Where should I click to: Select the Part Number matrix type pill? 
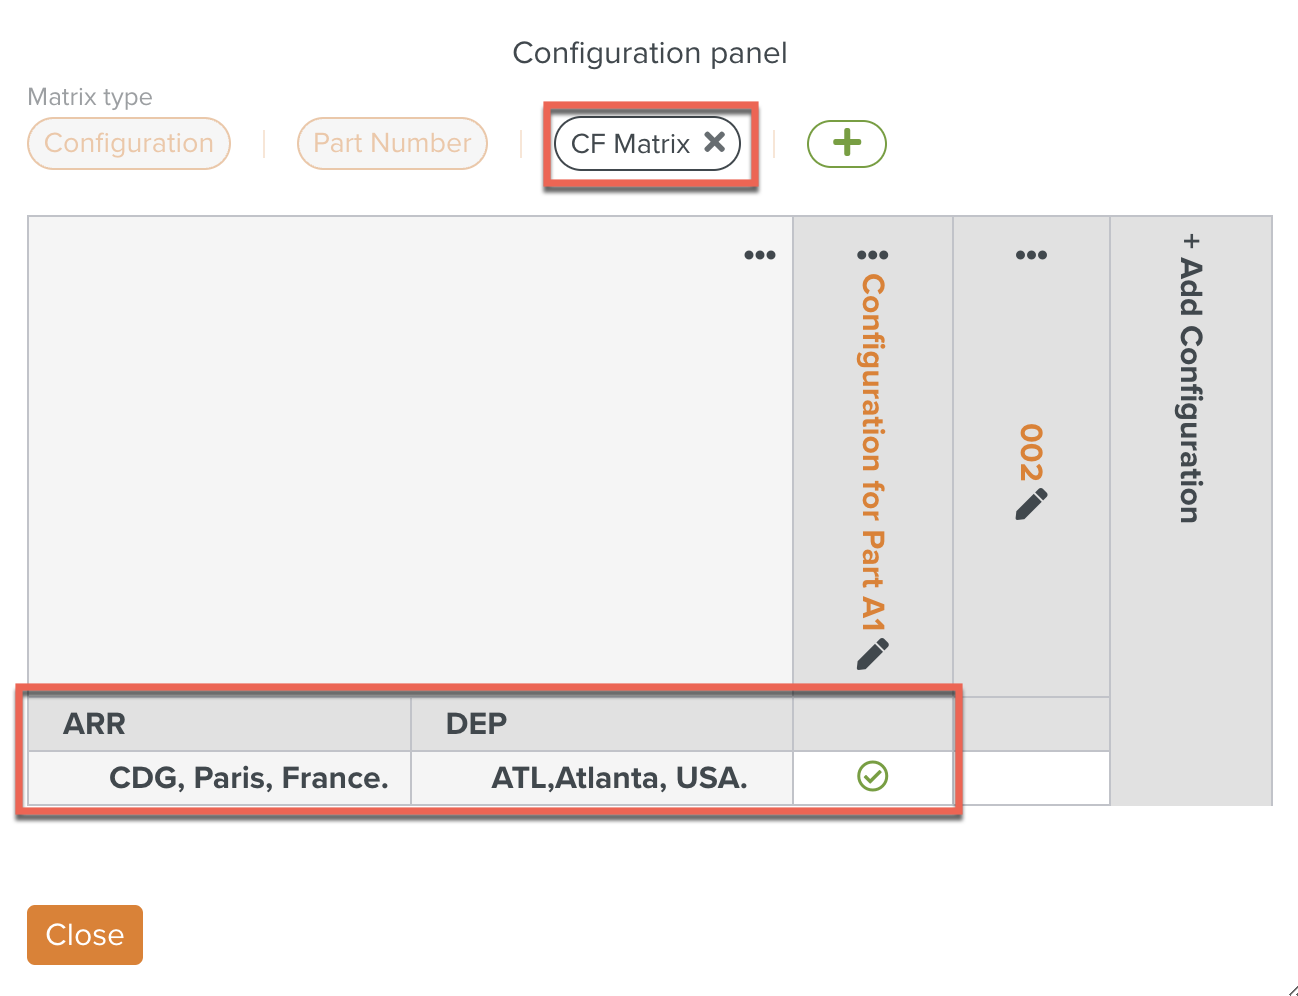pos(392,143)
